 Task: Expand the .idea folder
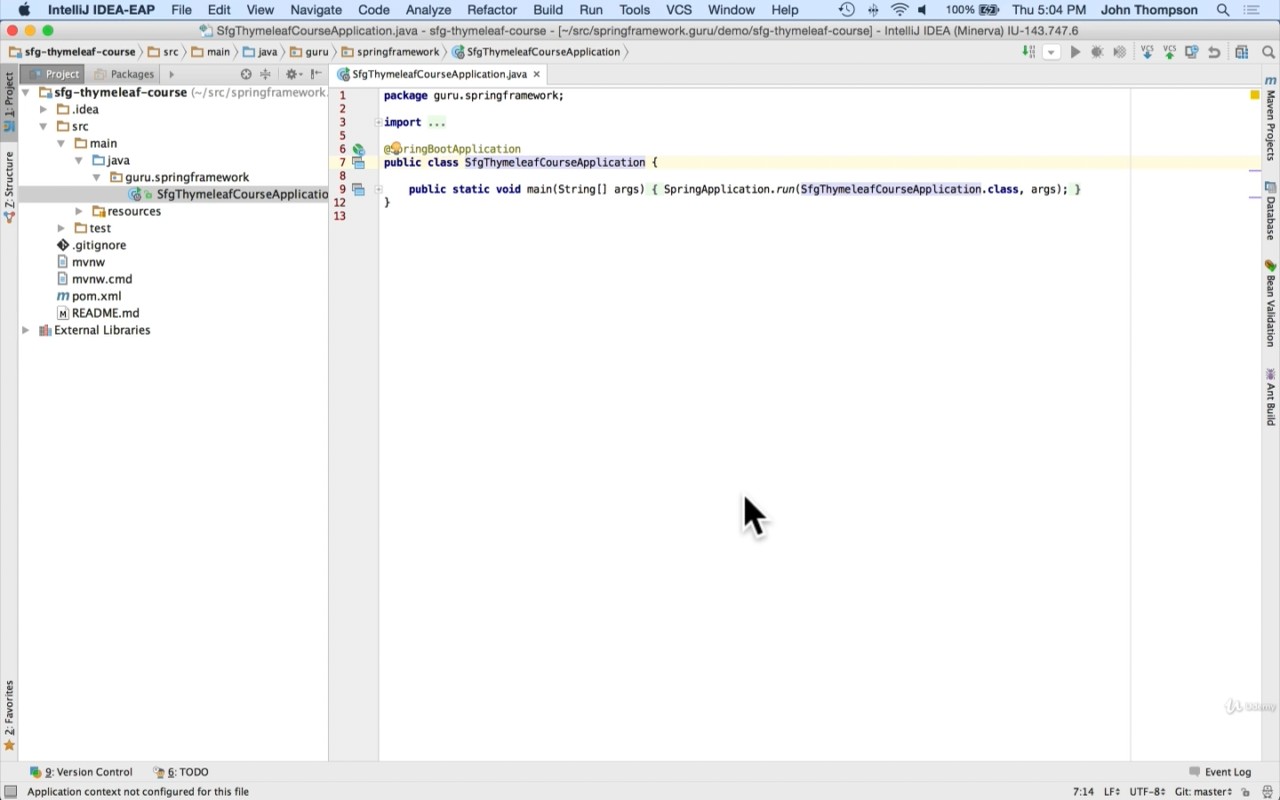pyautogui.click(x=44, y=110)
